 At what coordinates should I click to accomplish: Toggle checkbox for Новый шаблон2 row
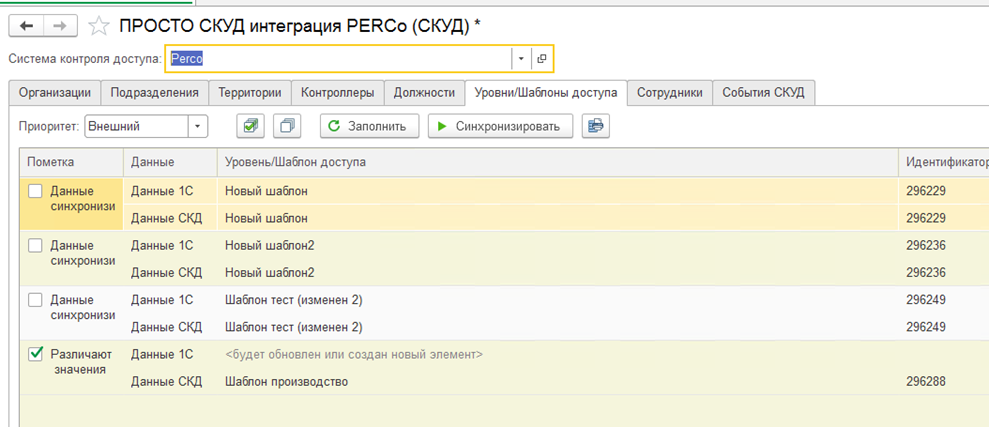coord(35,245)
